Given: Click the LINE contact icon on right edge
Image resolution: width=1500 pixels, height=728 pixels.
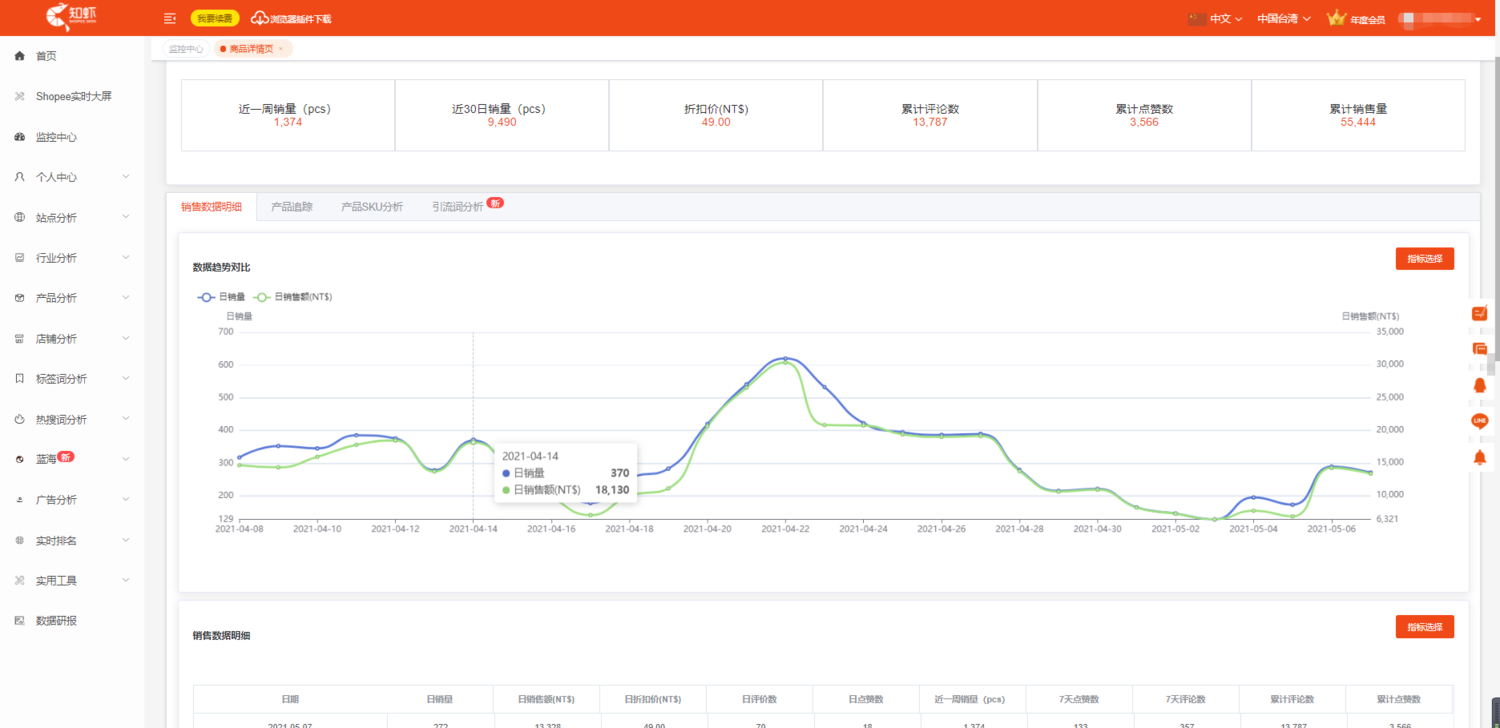Looking at the screenshot, I should pos(1479,421).
